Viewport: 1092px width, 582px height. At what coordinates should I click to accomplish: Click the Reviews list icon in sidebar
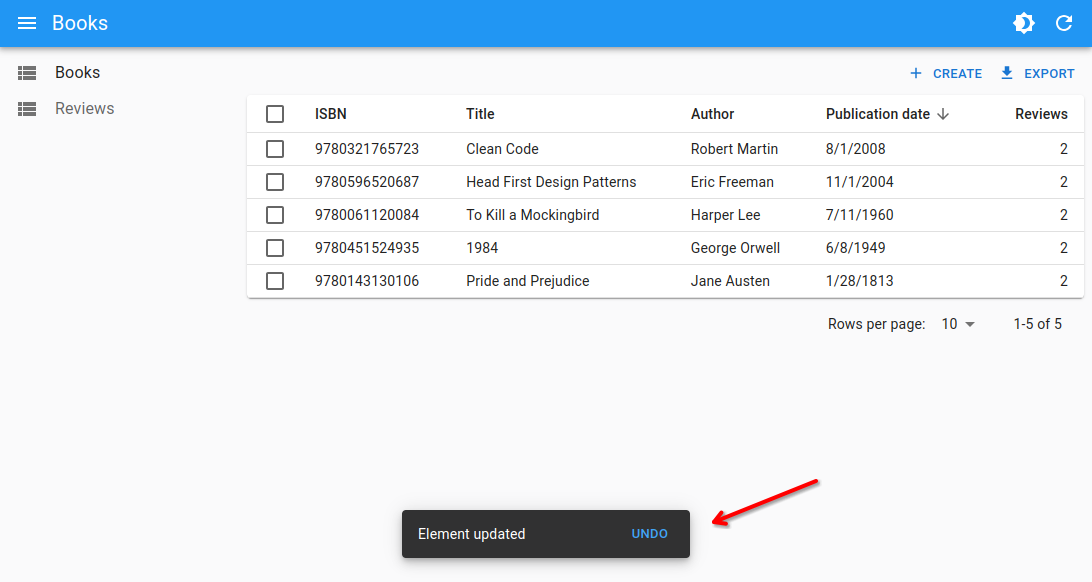click(x=27, y=109)
